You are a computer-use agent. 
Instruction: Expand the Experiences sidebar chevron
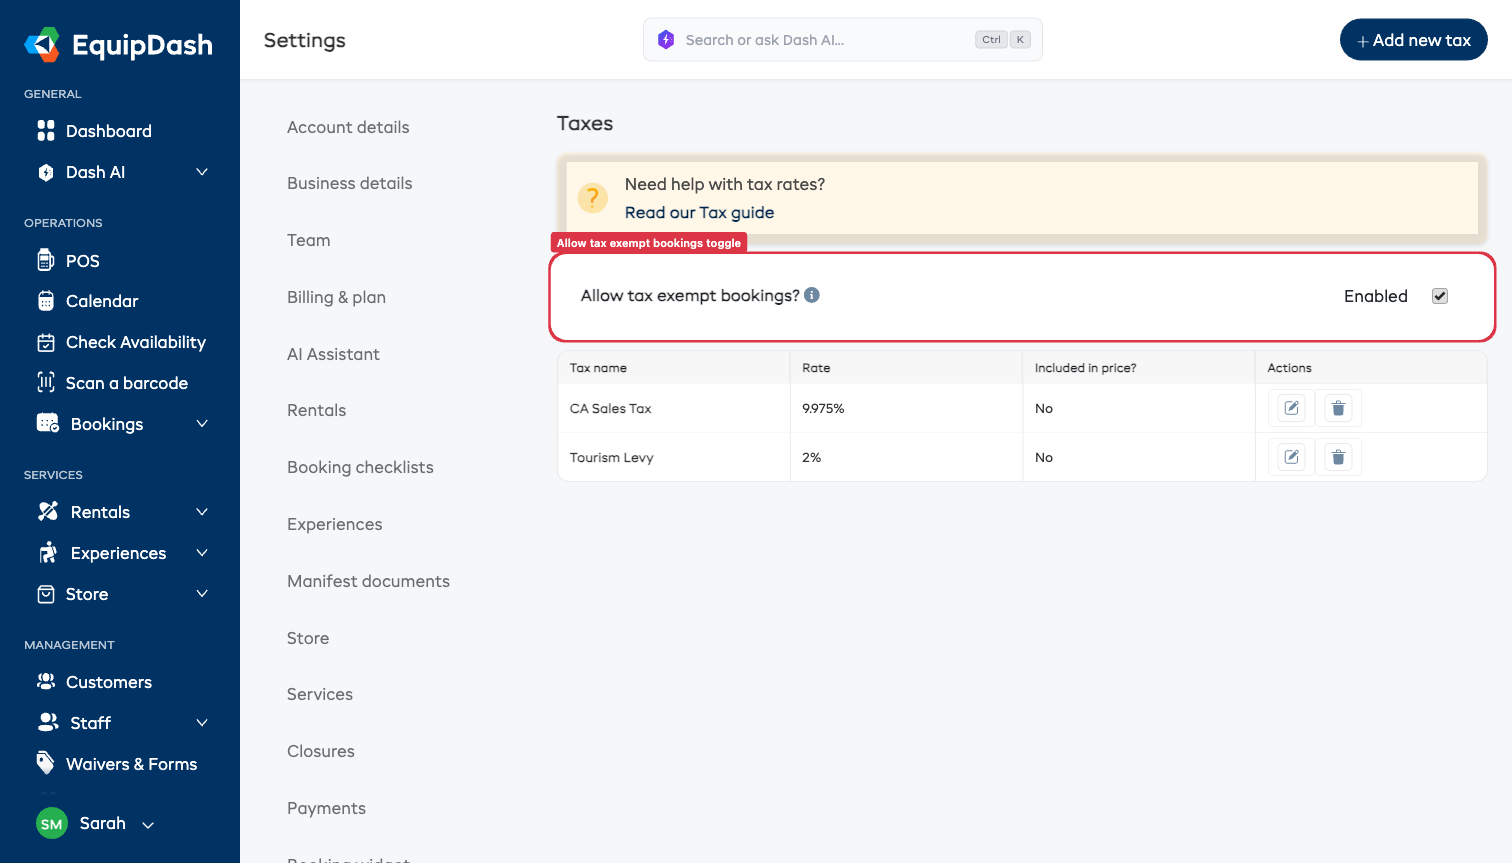point(202,553)
